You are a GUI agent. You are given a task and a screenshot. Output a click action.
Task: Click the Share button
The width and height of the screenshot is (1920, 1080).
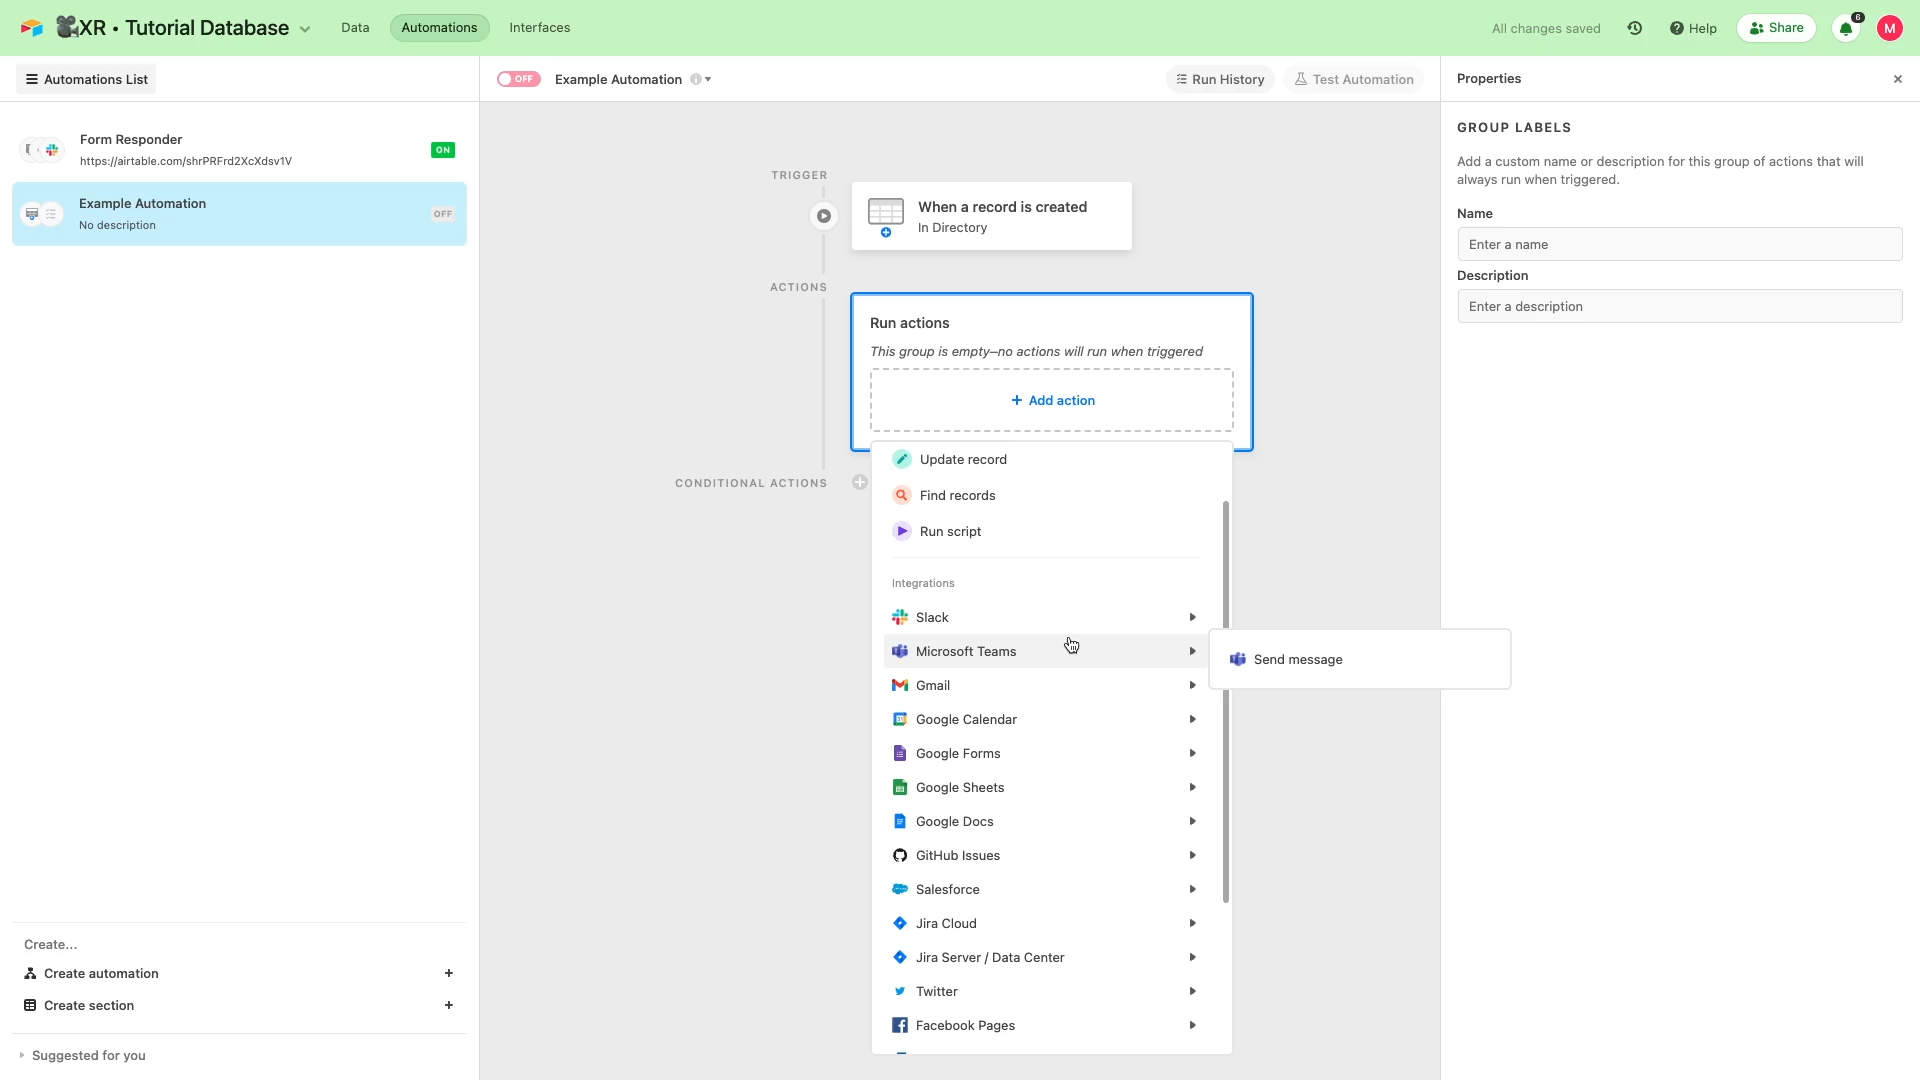click(x=1776, y=28)
